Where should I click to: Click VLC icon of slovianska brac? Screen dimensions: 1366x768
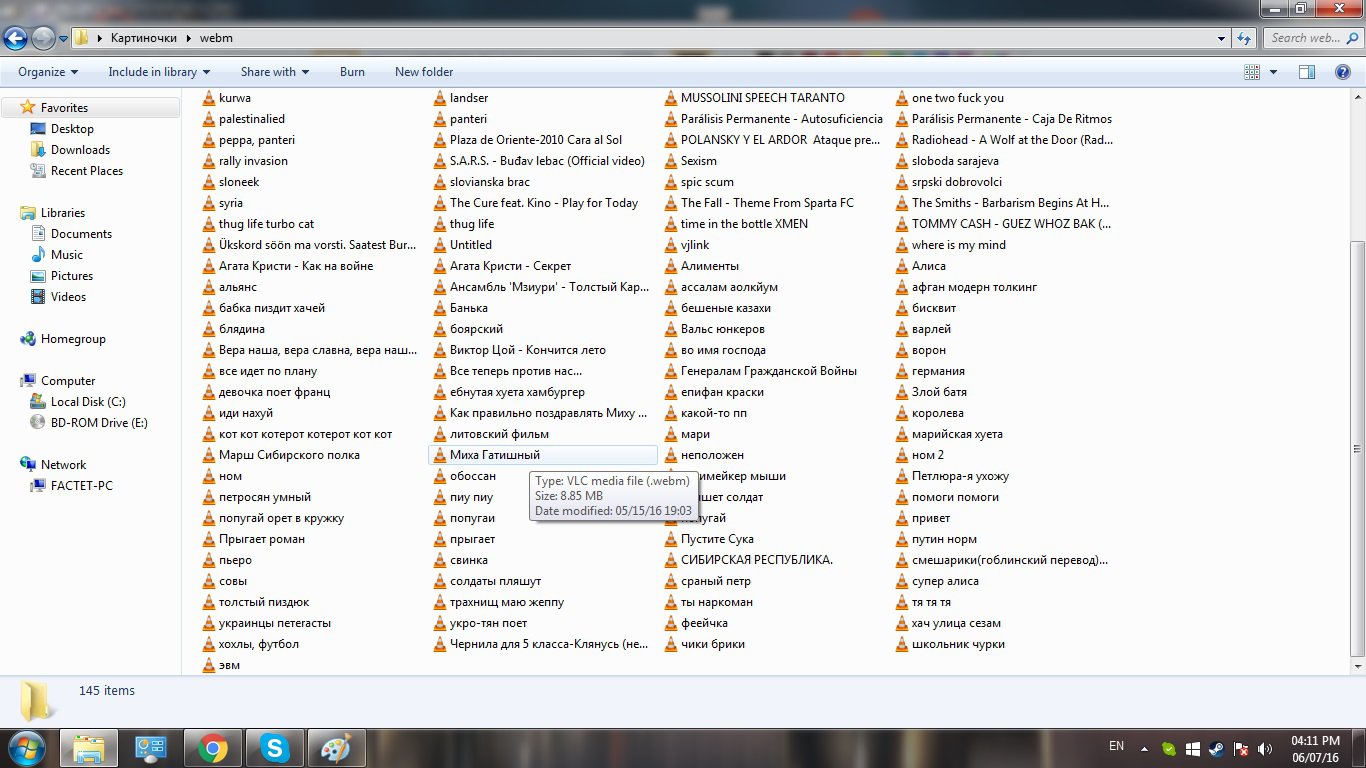[439, 182]
